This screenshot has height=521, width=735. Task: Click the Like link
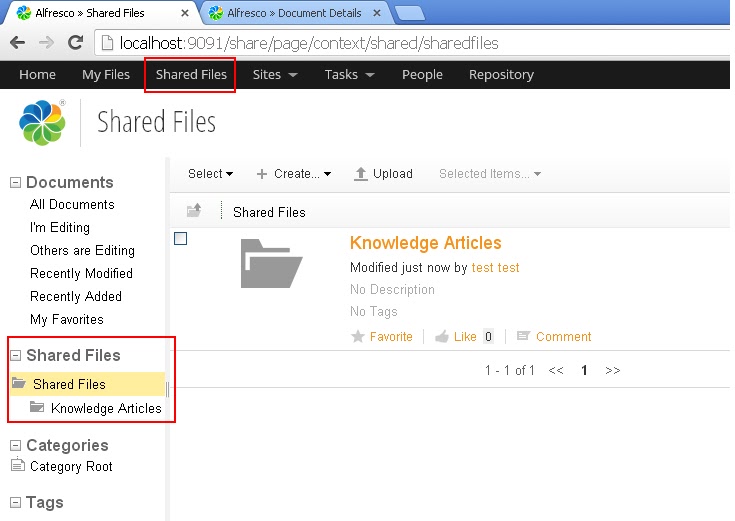click(465, 337)
